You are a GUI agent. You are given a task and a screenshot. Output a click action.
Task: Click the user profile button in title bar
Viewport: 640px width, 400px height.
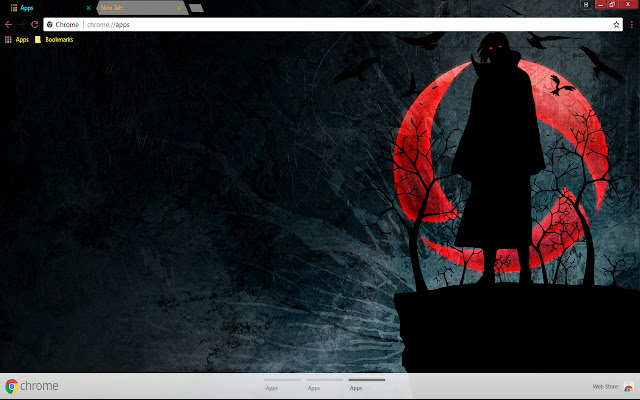point(586,4)
